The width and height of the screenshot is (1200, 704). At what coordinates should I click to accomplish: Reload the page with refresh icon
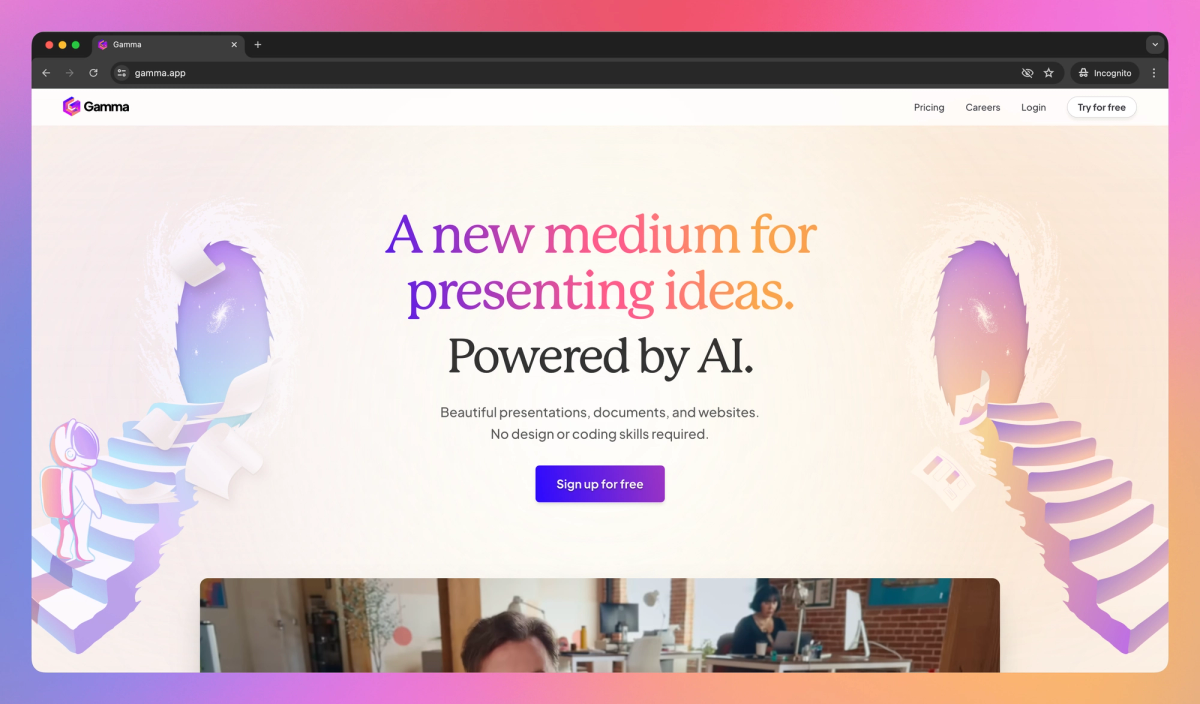point(94,73)
